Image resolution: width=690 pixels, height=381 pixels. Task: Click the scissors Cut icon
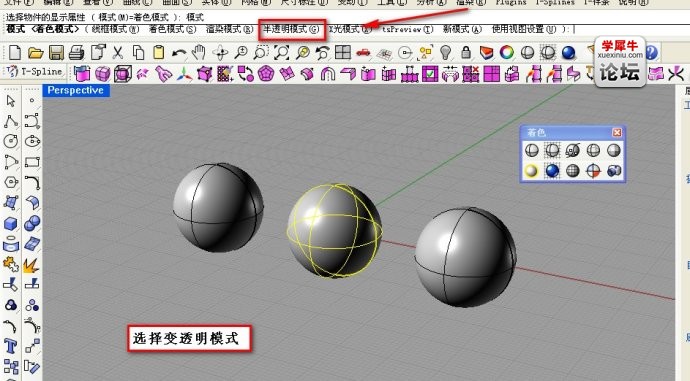[117, 53]
